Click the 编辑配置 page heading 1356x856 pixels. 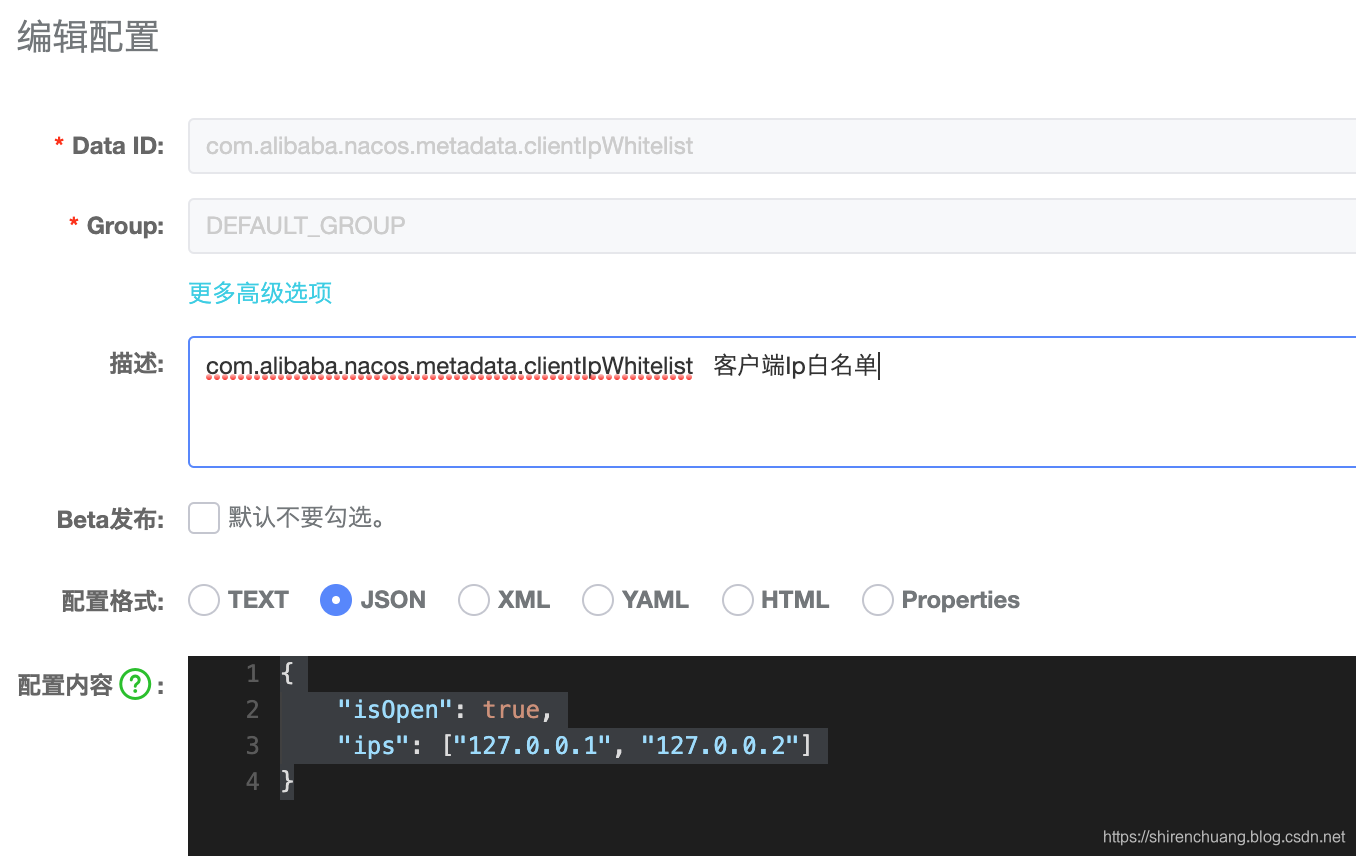(88, 37)
